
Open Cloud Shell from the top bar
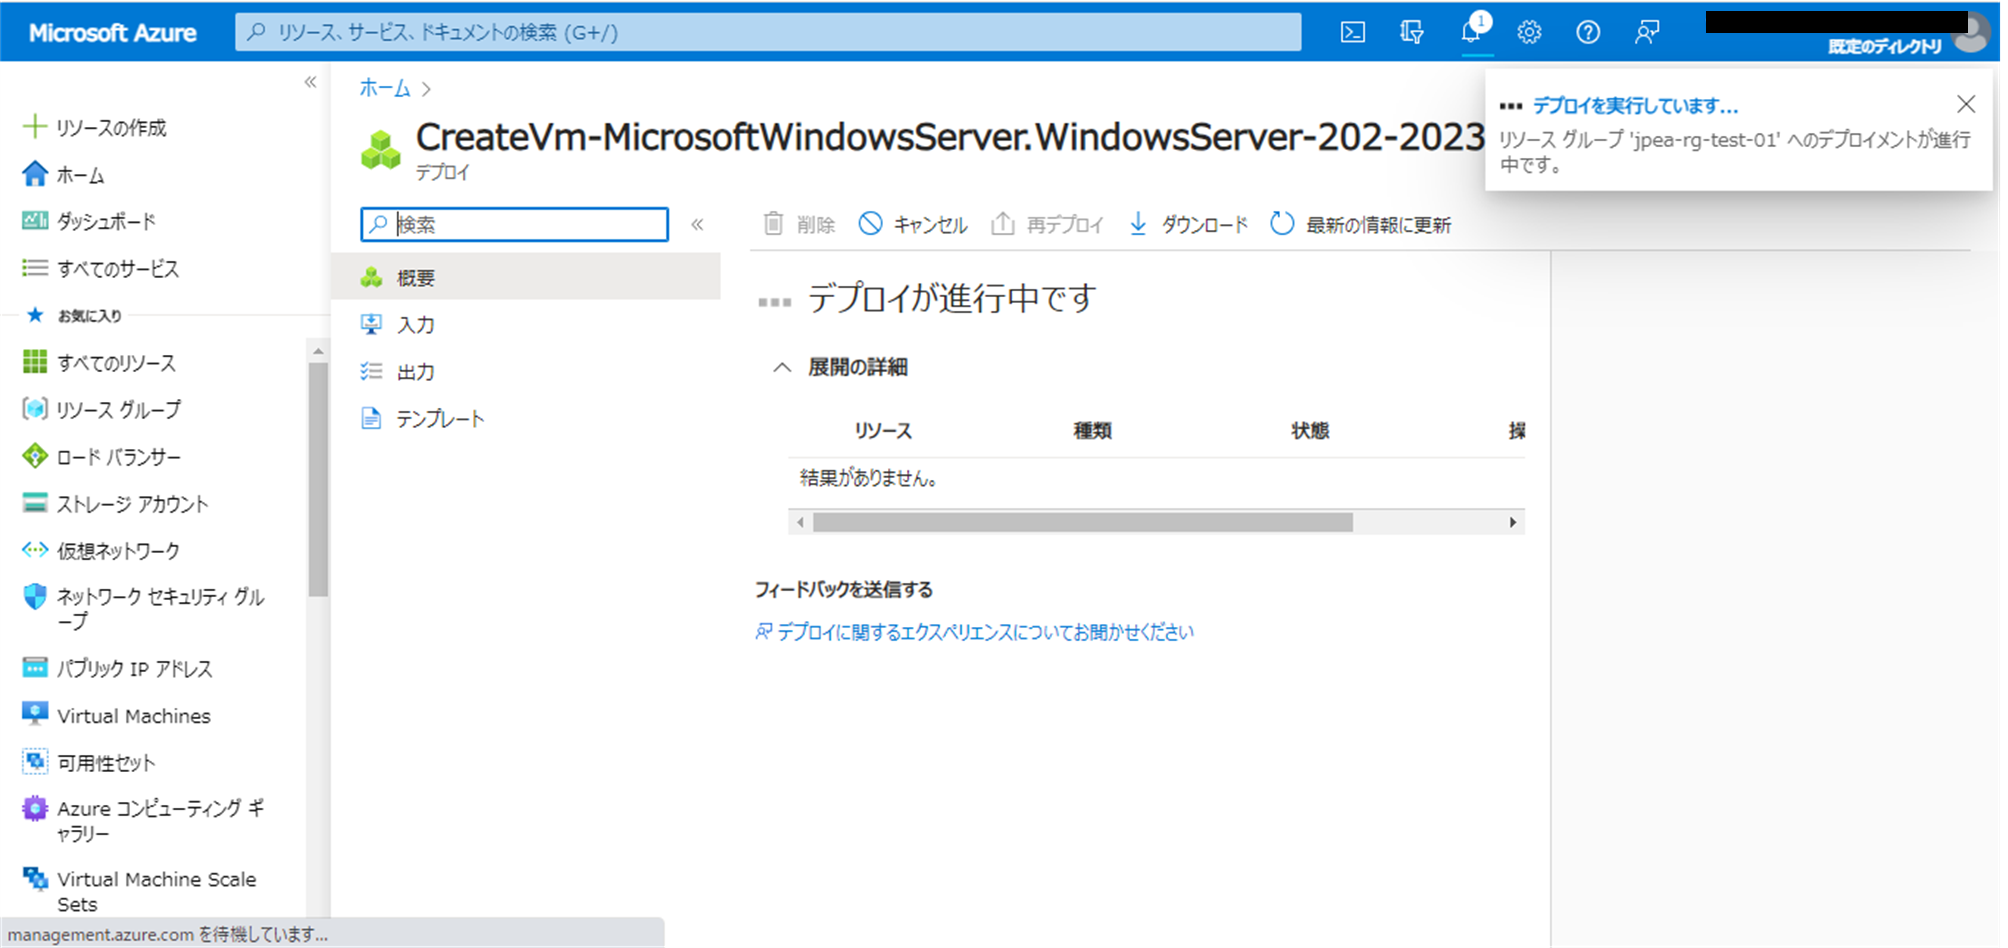click(1352, 32)
